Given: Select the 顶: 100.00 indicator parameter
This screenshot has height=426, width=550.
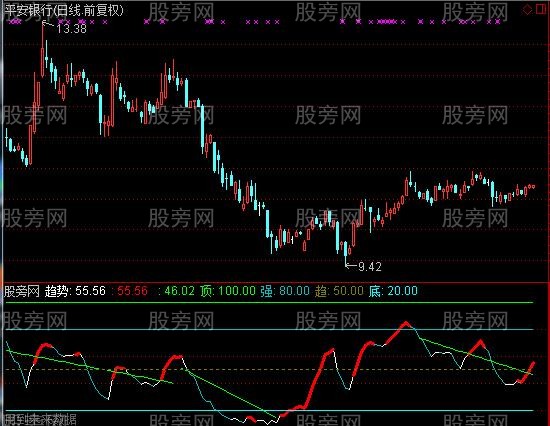Looking at the screenshot, I should coord(228,291).
